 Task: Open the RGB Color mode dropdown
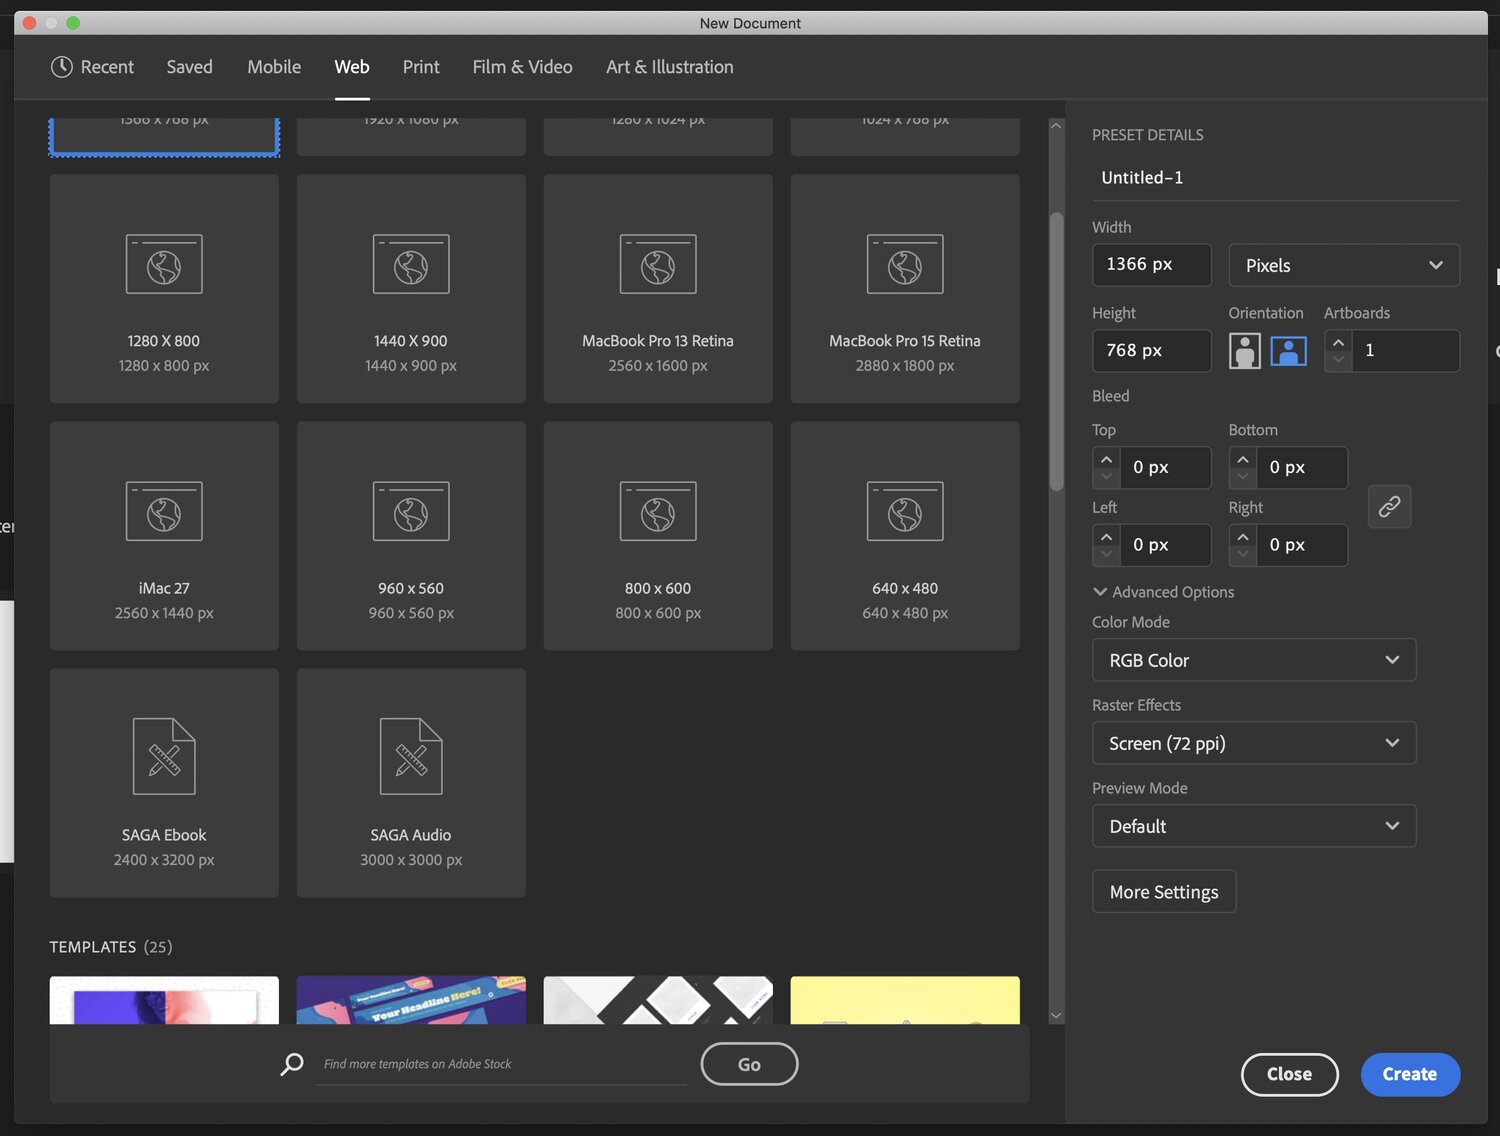[x=1253, y=660]
